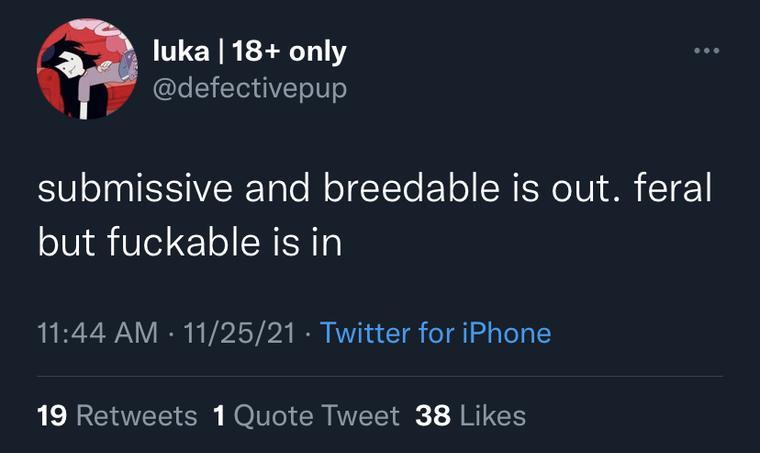Click the words "Quote Tweet" label
Viewport: 760px width, 453px height.
(317, 415)
